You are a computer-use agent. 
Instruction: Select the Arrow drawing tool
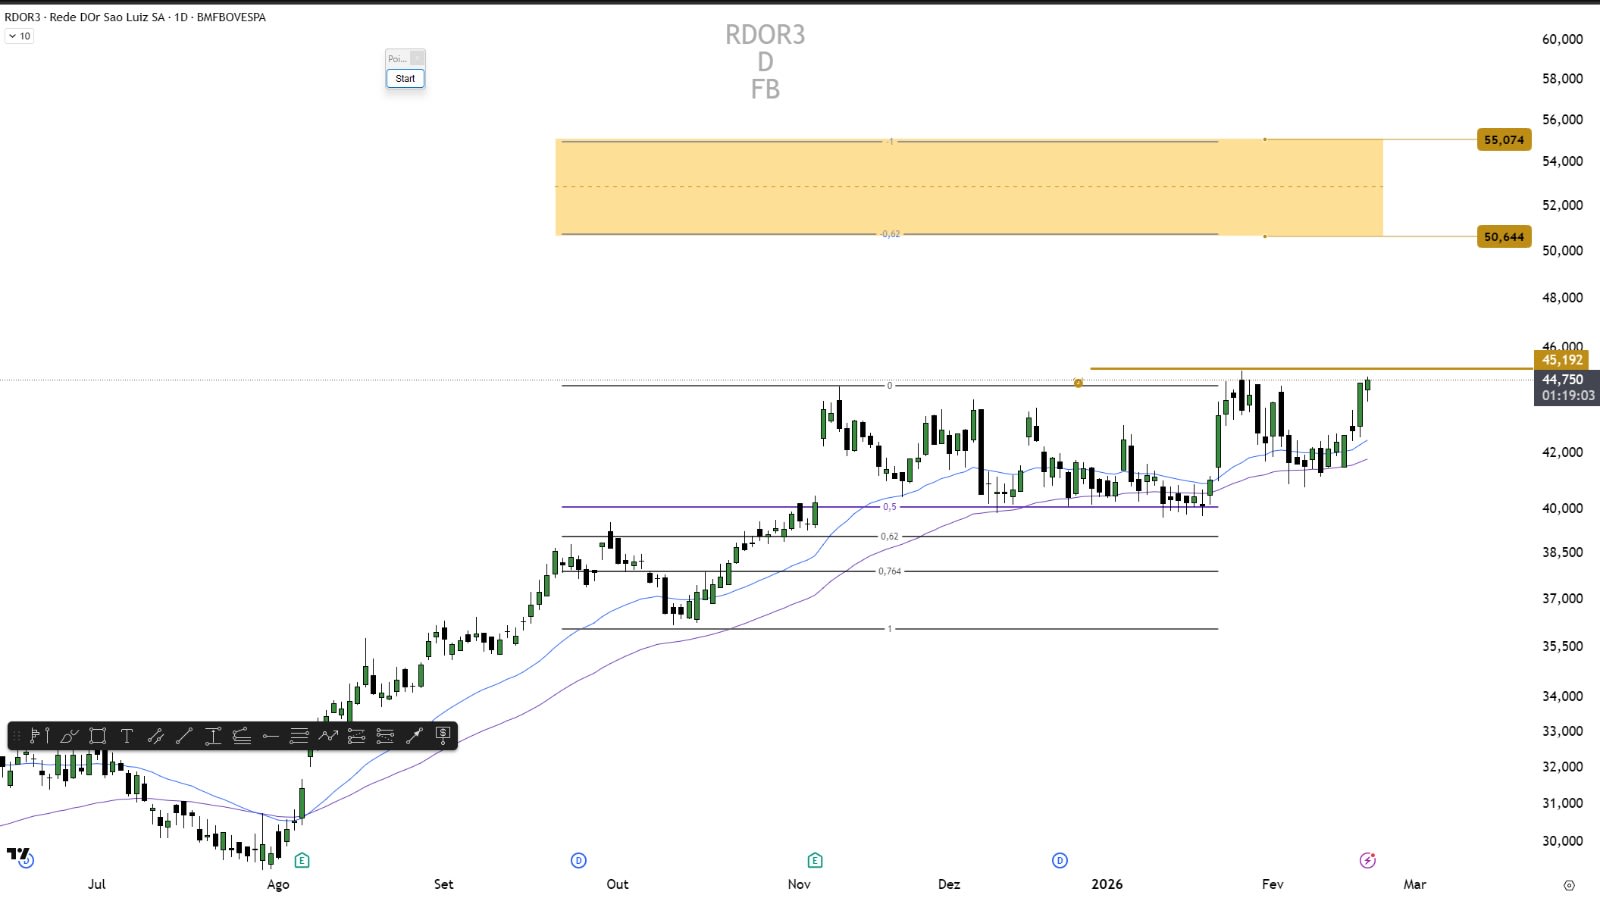click(414, 736)
